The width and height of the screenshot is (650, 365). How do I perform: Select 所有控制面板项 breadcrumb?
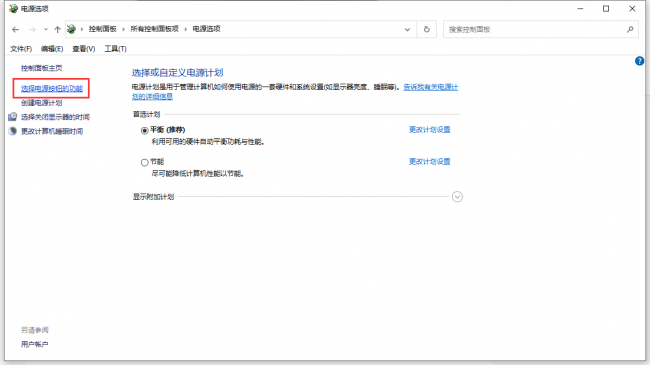154,29
